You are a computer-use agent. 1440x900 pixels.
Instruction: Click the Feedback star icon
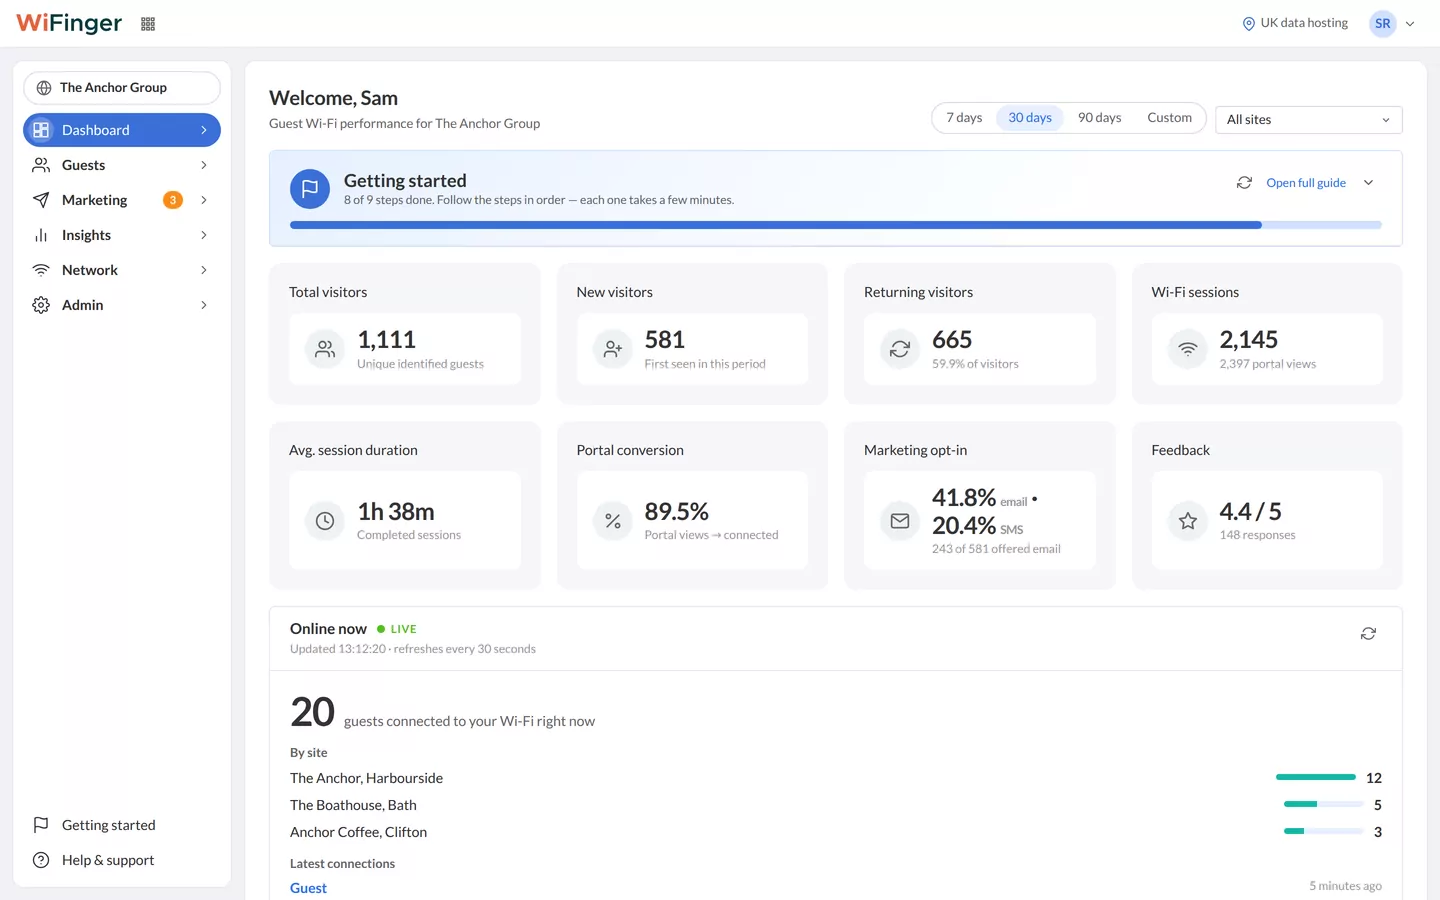point(1188,521)
